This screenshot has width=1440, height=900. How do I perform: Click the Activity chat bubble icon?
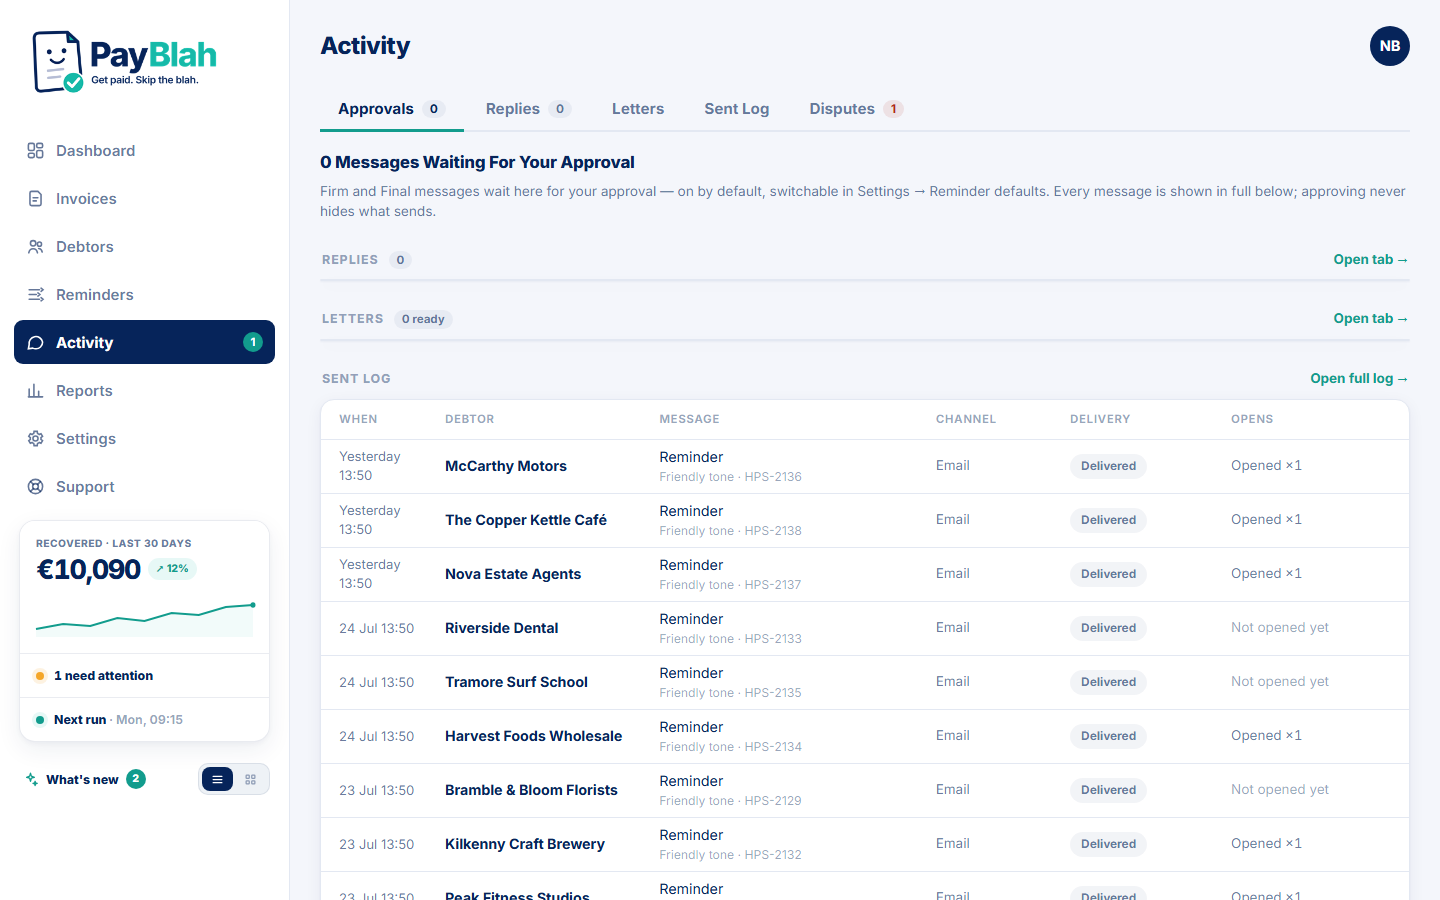click(x=35, y=343)
